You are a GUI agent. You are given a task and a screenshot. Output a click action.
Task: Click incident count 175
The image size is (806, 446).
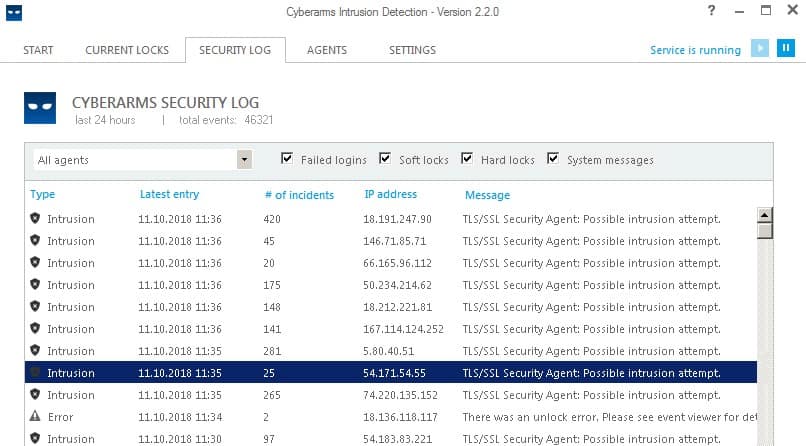tap(272, 285)
